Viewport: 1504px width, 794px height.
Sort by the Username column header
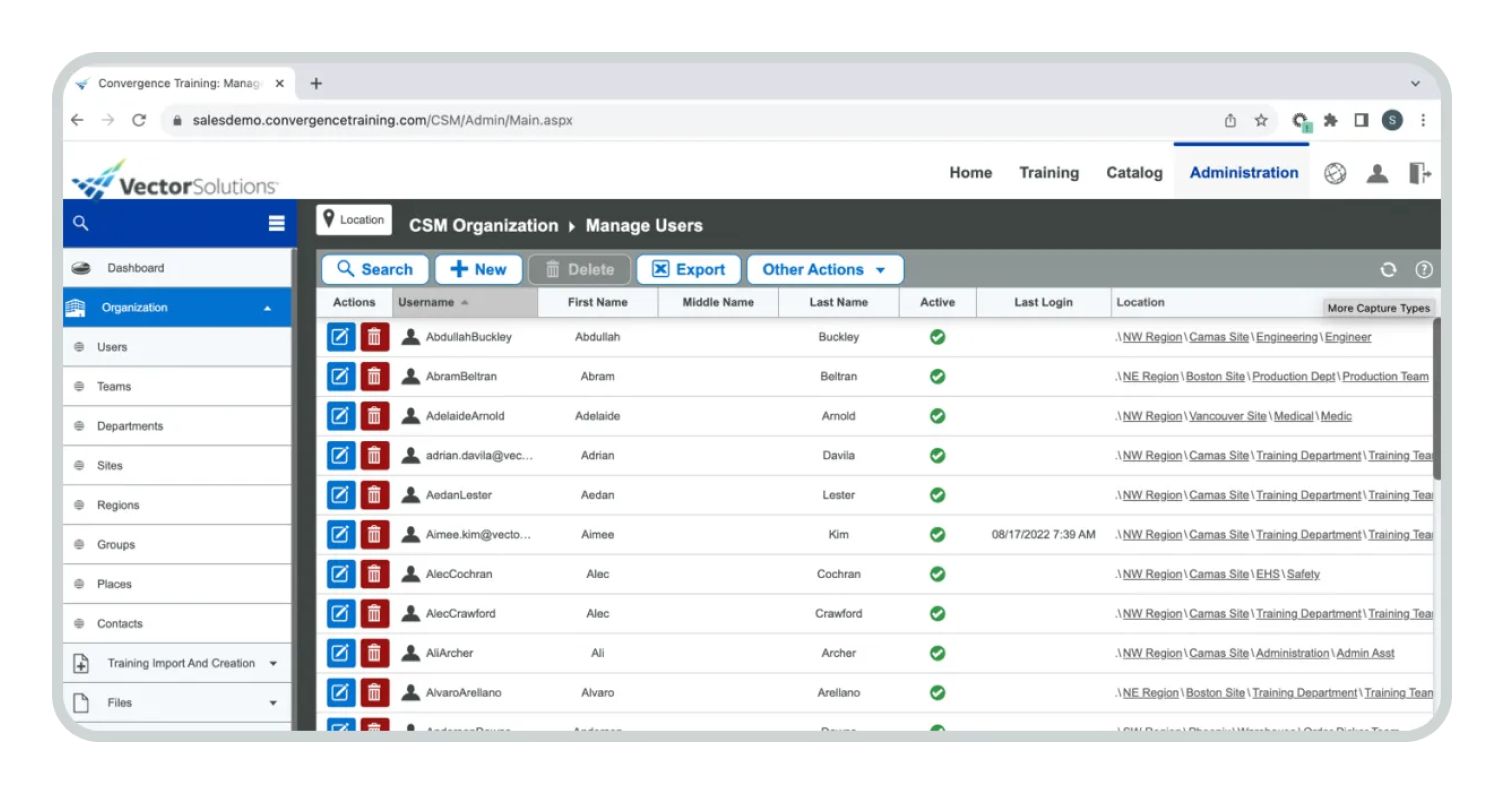click(x=465, y=302)
